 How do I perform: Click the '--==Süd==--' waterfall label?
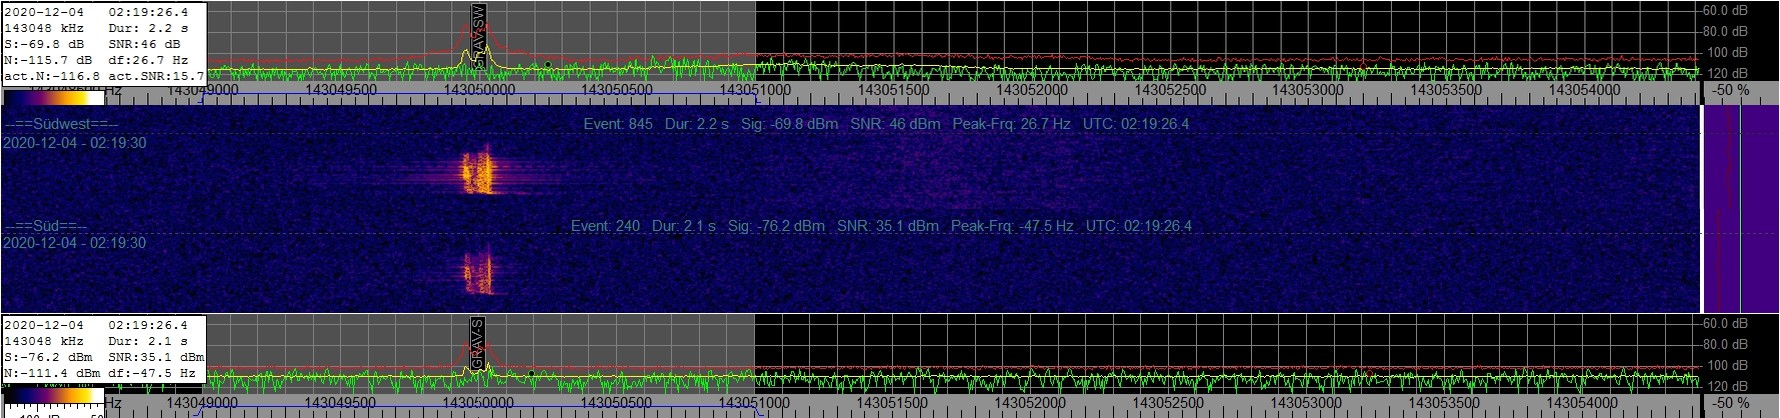46,226
